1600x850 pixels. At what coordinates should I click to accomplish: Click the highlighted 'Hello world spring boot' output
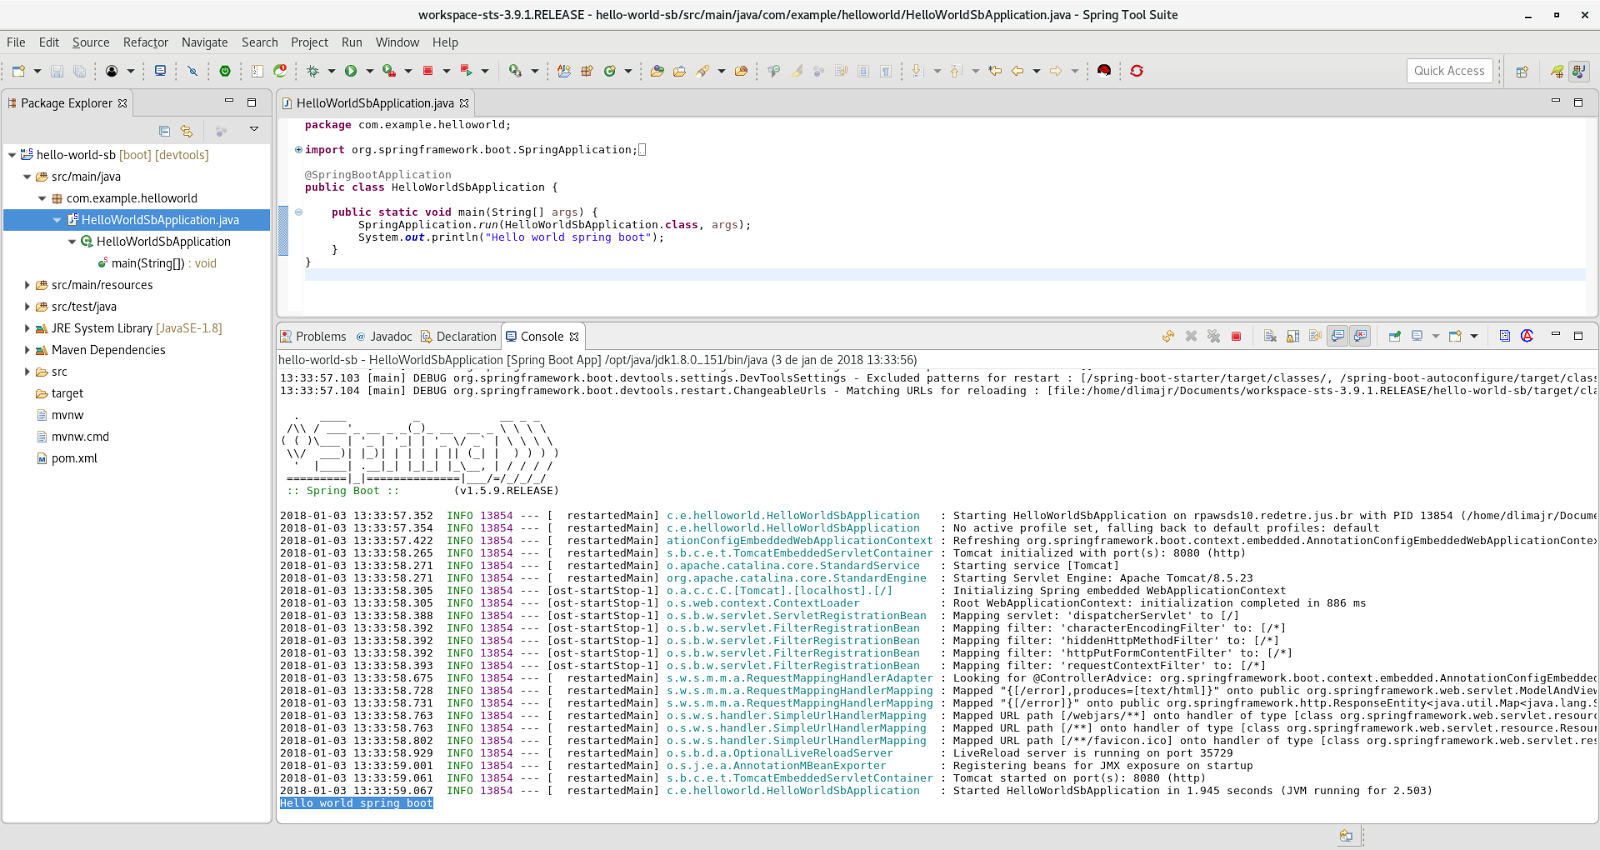[356, 803]
